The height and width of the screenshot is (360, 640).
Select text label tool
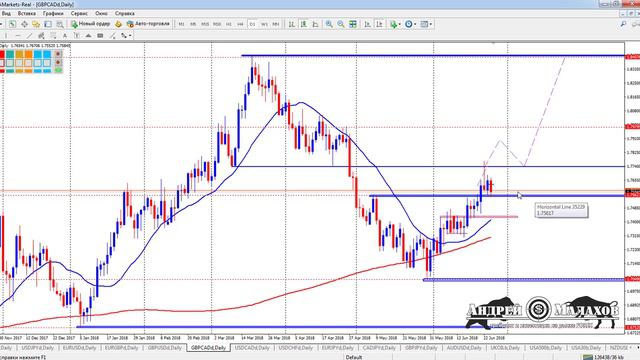76,36
